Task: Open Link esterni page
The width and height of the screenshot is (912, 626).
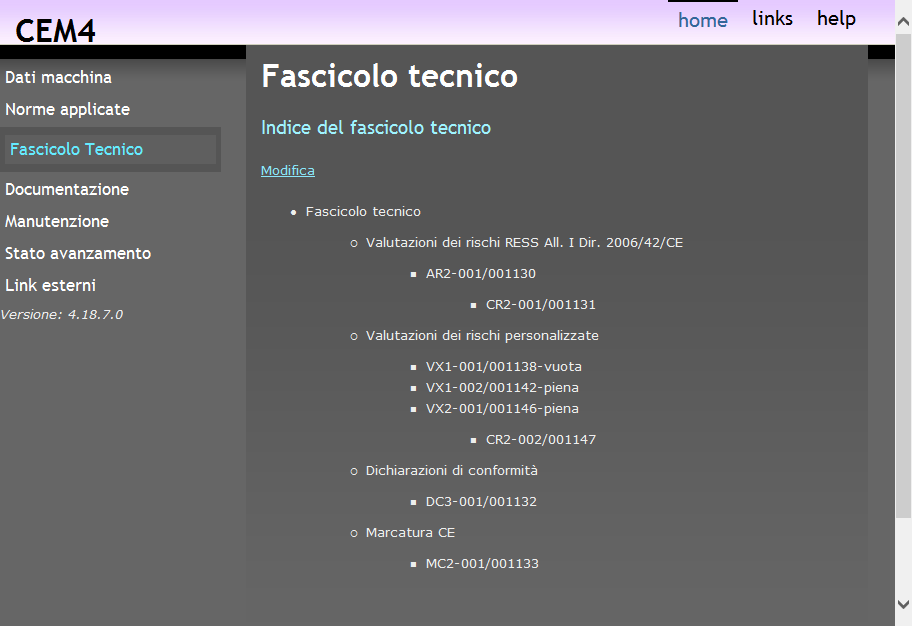Action: pos(50,285)
